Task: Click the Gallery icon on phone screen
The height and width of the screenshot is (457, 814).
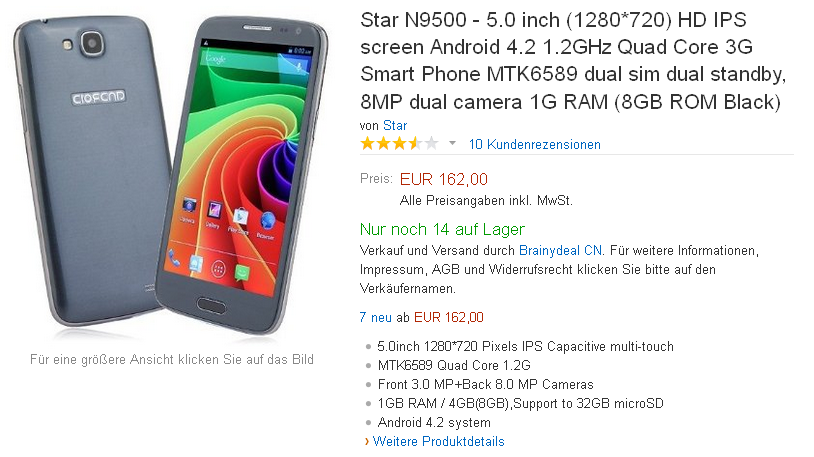Action: click(214, 210)
